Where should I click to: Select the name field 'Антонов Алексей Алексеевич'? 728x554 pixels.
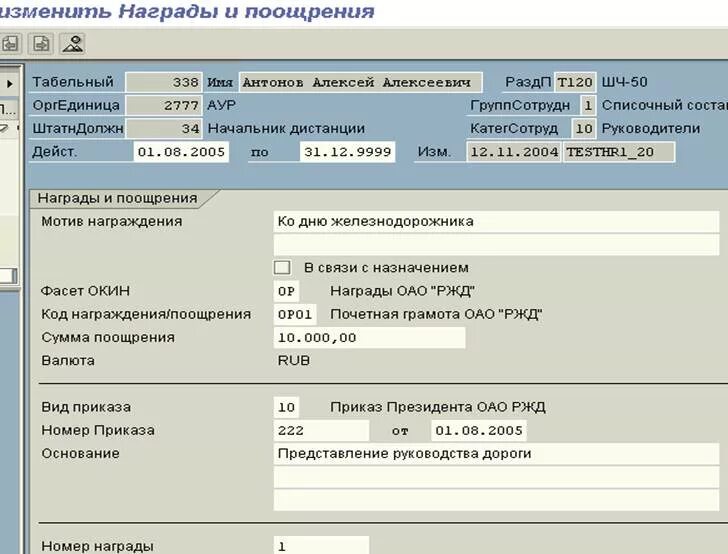click(x=361, y=82)
